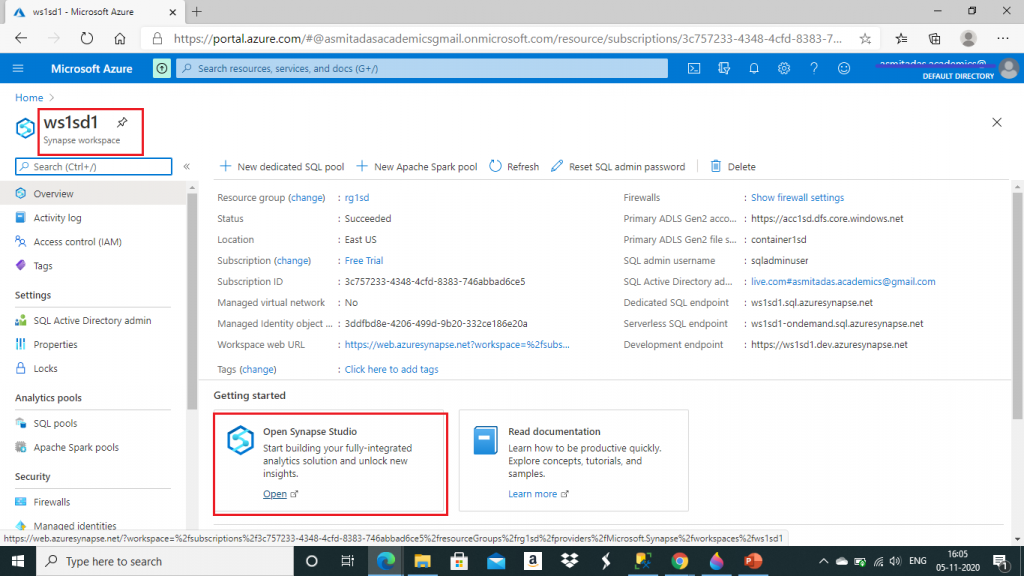Screen dimensions: 1024x576
Task: Click Learn more under Read documentation
Action: click(x=532, y=494)
